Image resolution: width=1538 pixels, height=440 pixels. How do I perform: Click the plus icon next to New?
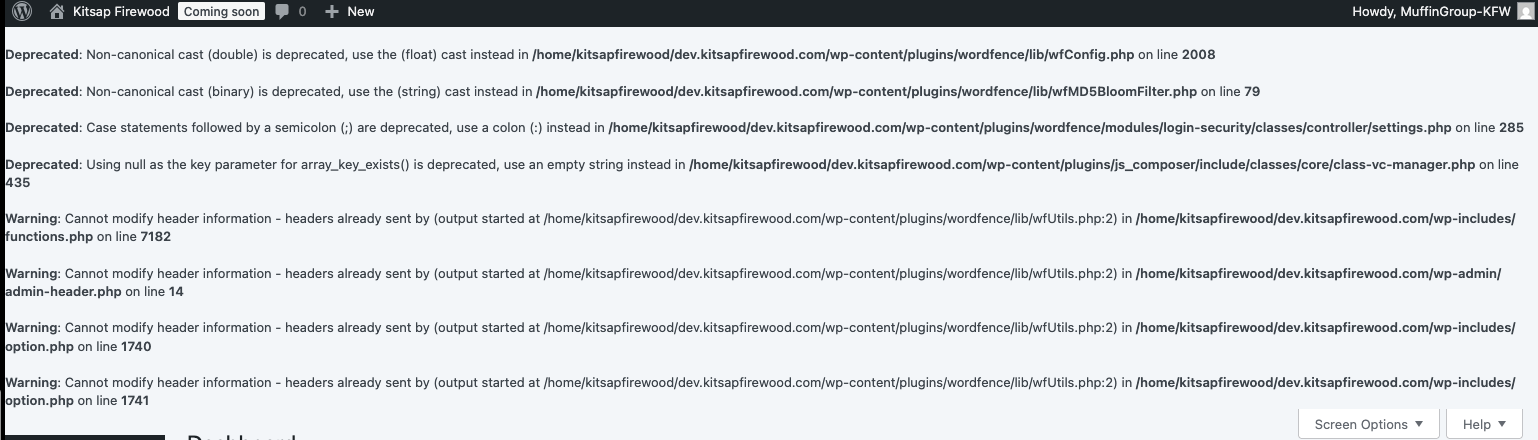click(332, 12)
